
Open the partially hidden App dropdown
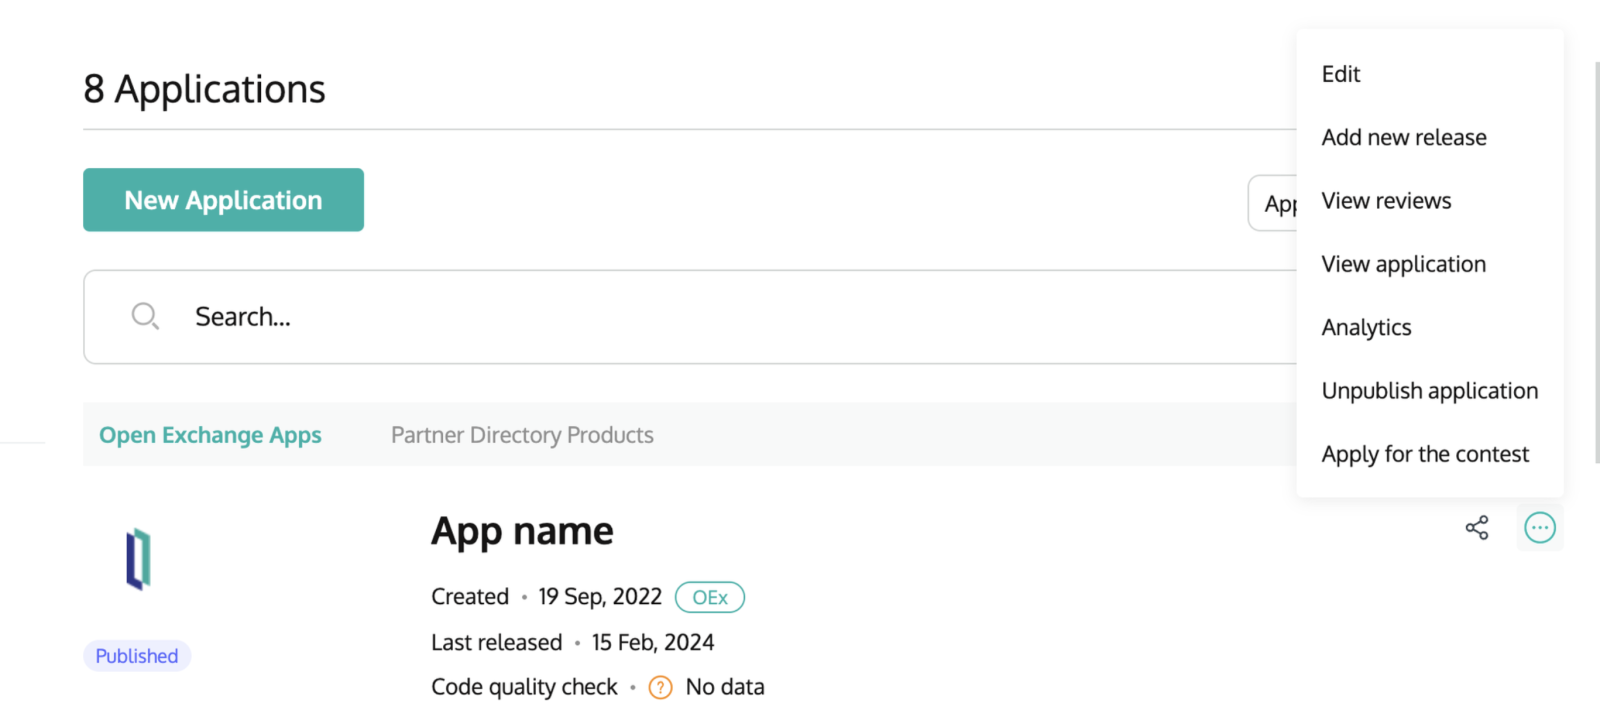1273,203
